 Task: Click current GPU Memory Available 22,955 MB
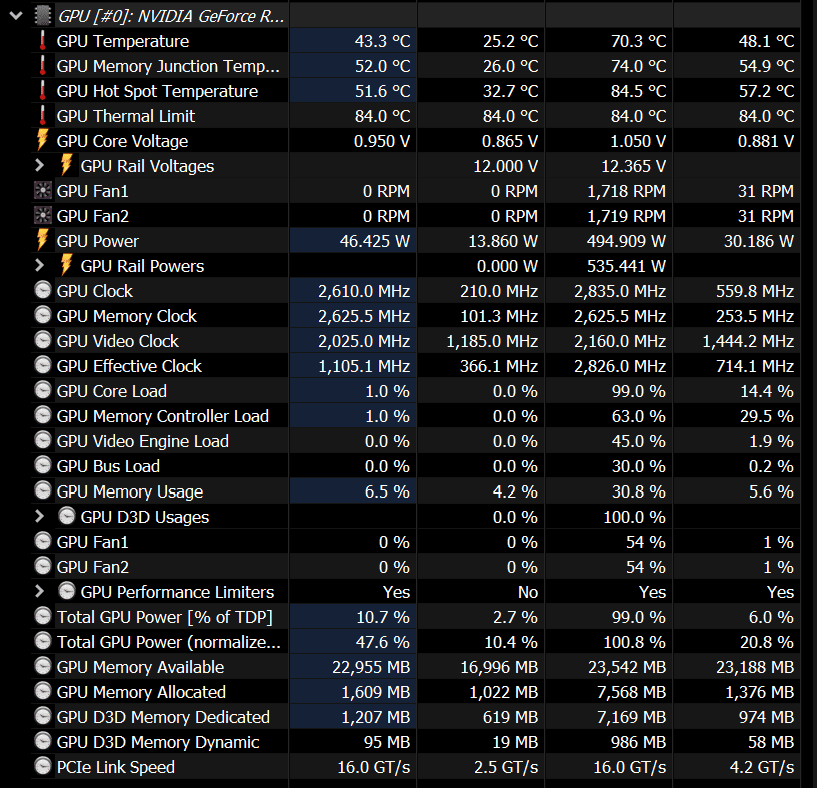[371, 667]
